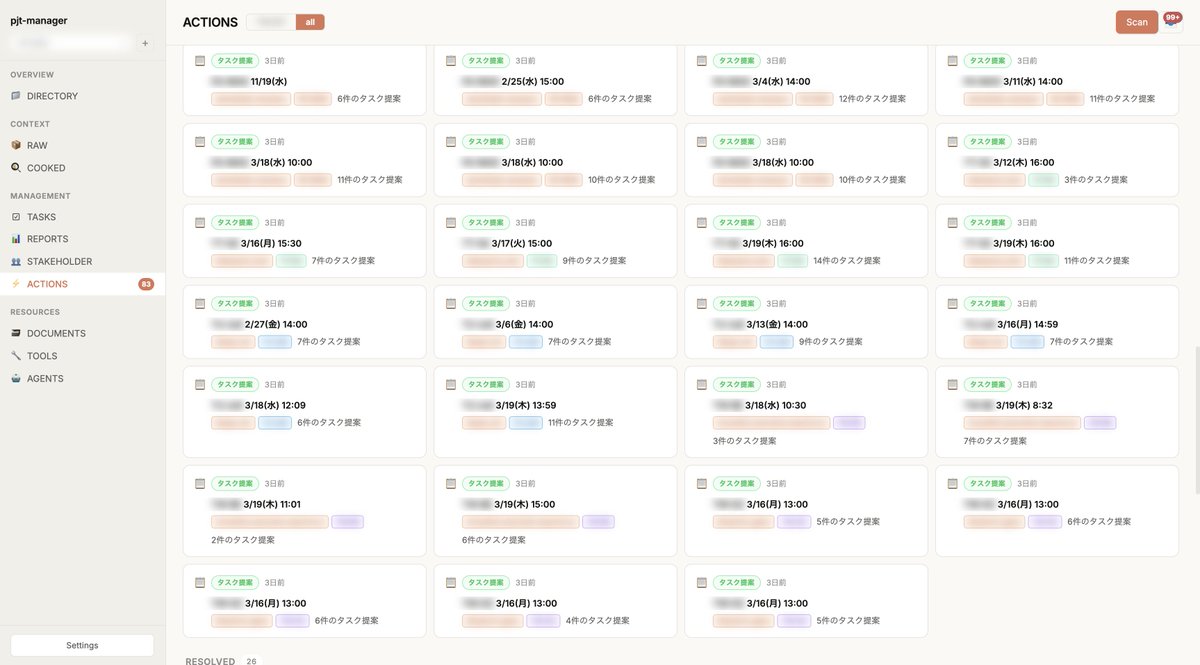Click the pjt-manager app title
Screen dimensions: 1200x665
coord(39,20)
